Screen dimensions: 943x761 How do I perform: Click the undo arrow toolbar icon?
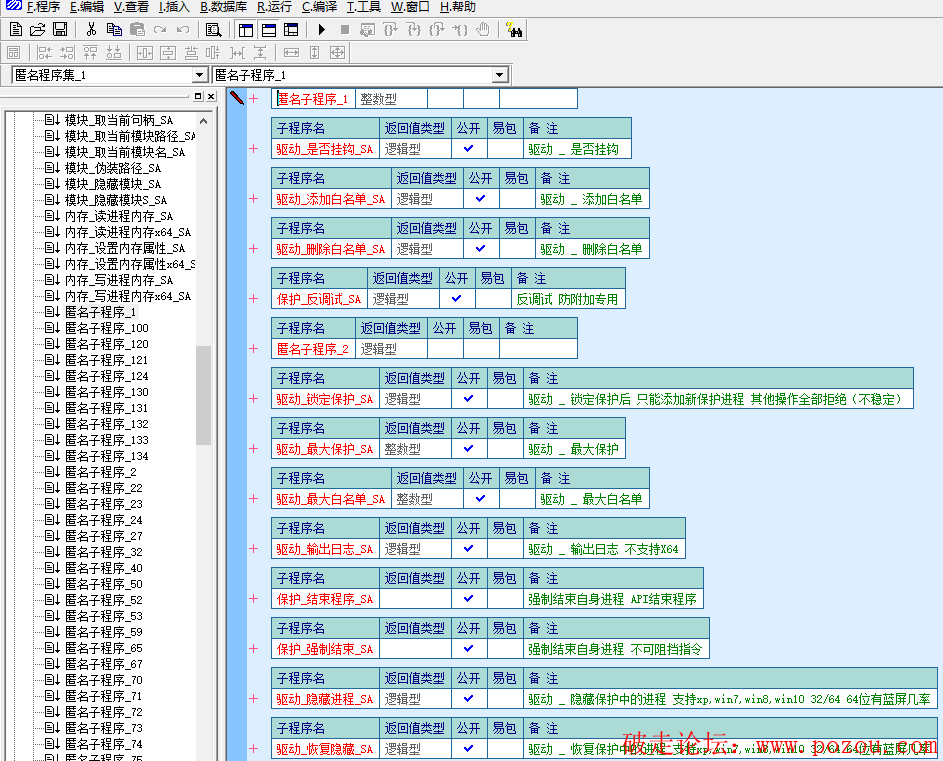(183, 29)
